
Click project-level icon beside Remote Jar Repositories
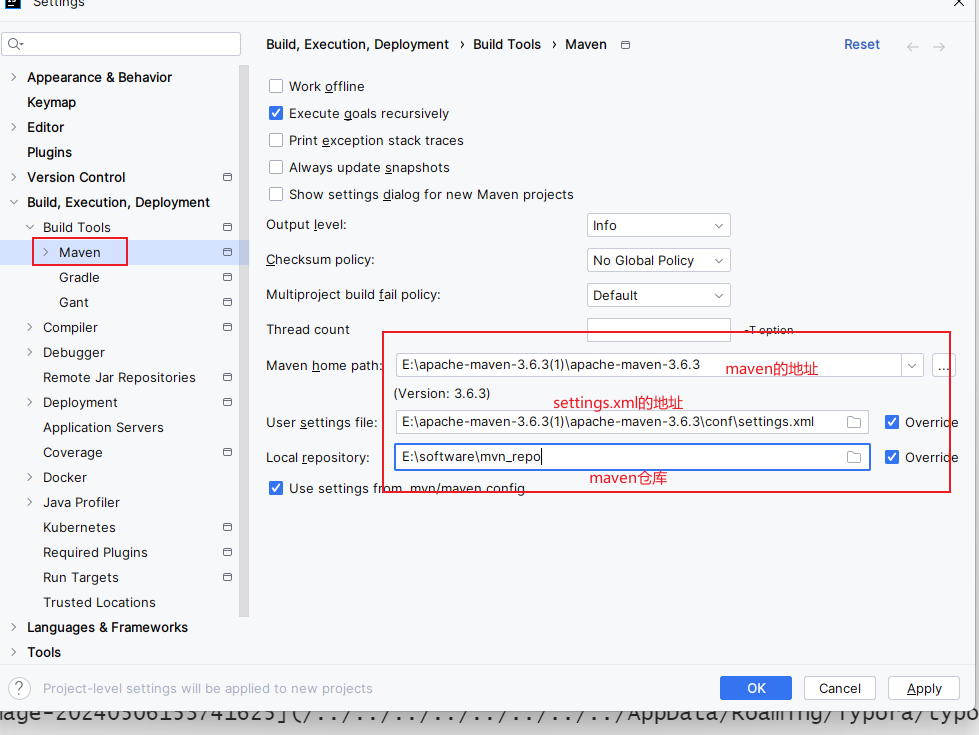click(x=227, y=377)
